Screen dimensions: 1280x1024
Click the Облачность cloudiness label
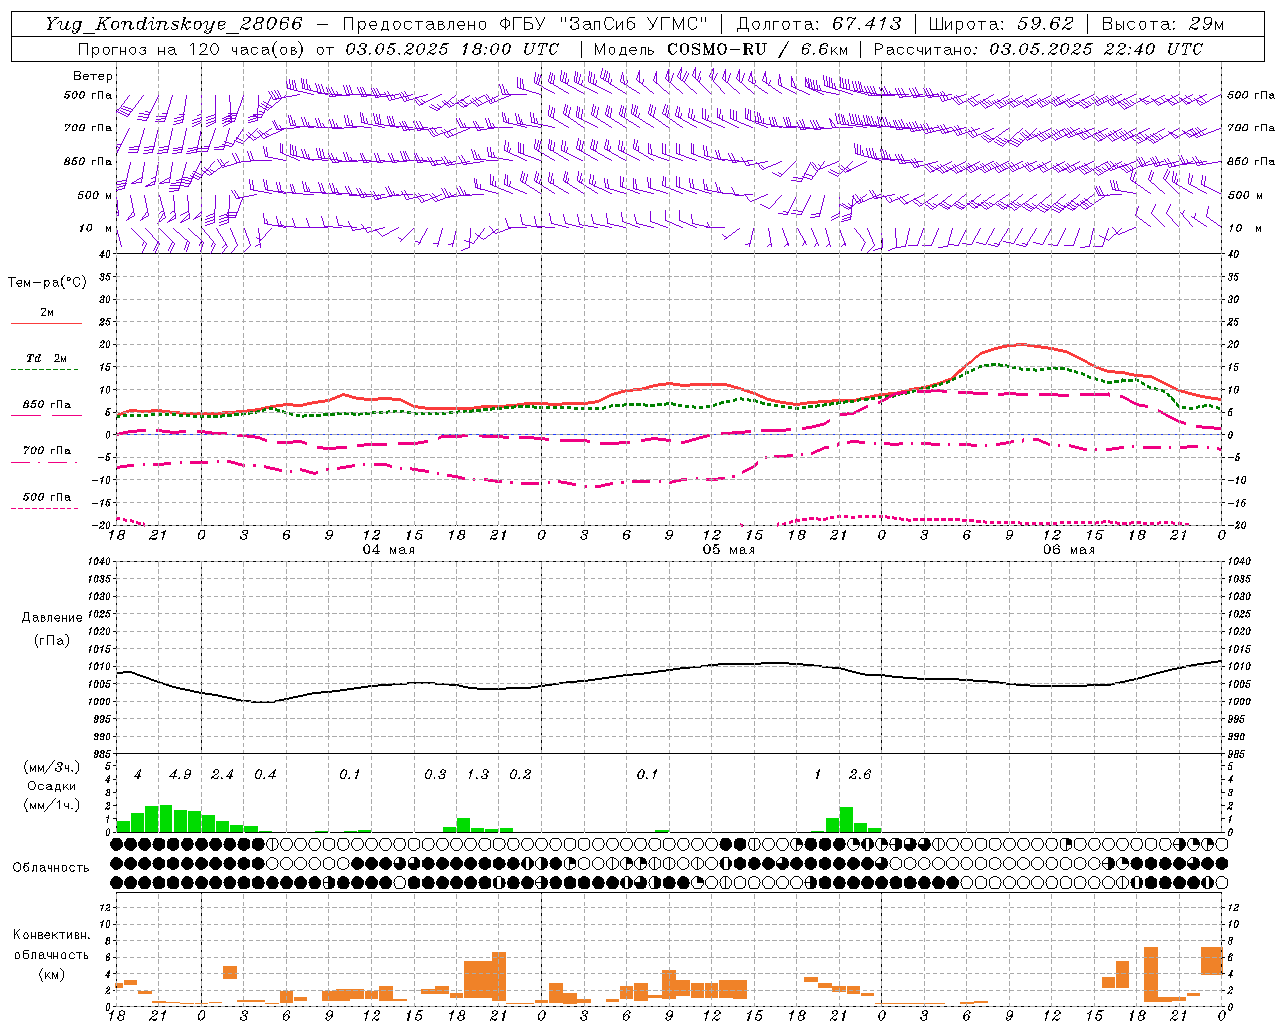(x=51, y=868)
